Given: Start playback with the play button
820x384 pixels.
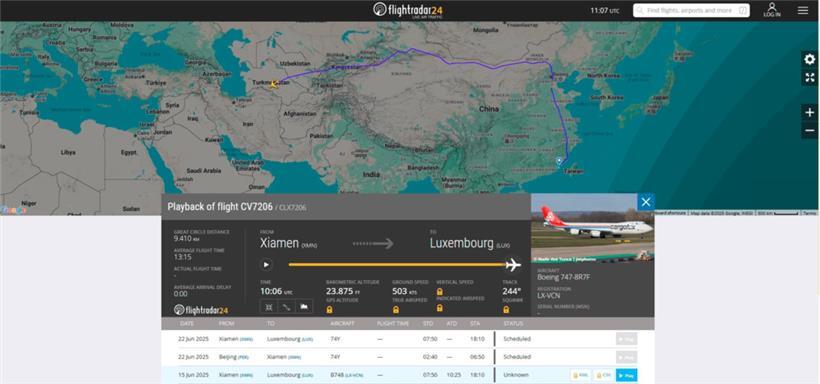Looking at the screenshot, I should (266, 265).
